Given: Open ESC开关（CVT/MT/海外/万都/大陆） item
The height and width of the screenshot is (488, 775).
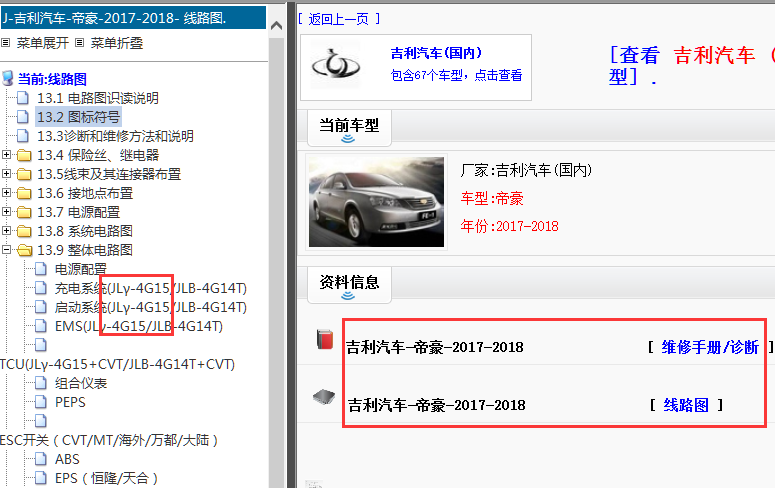Looking at the screenshot, I should coord(109,440).
